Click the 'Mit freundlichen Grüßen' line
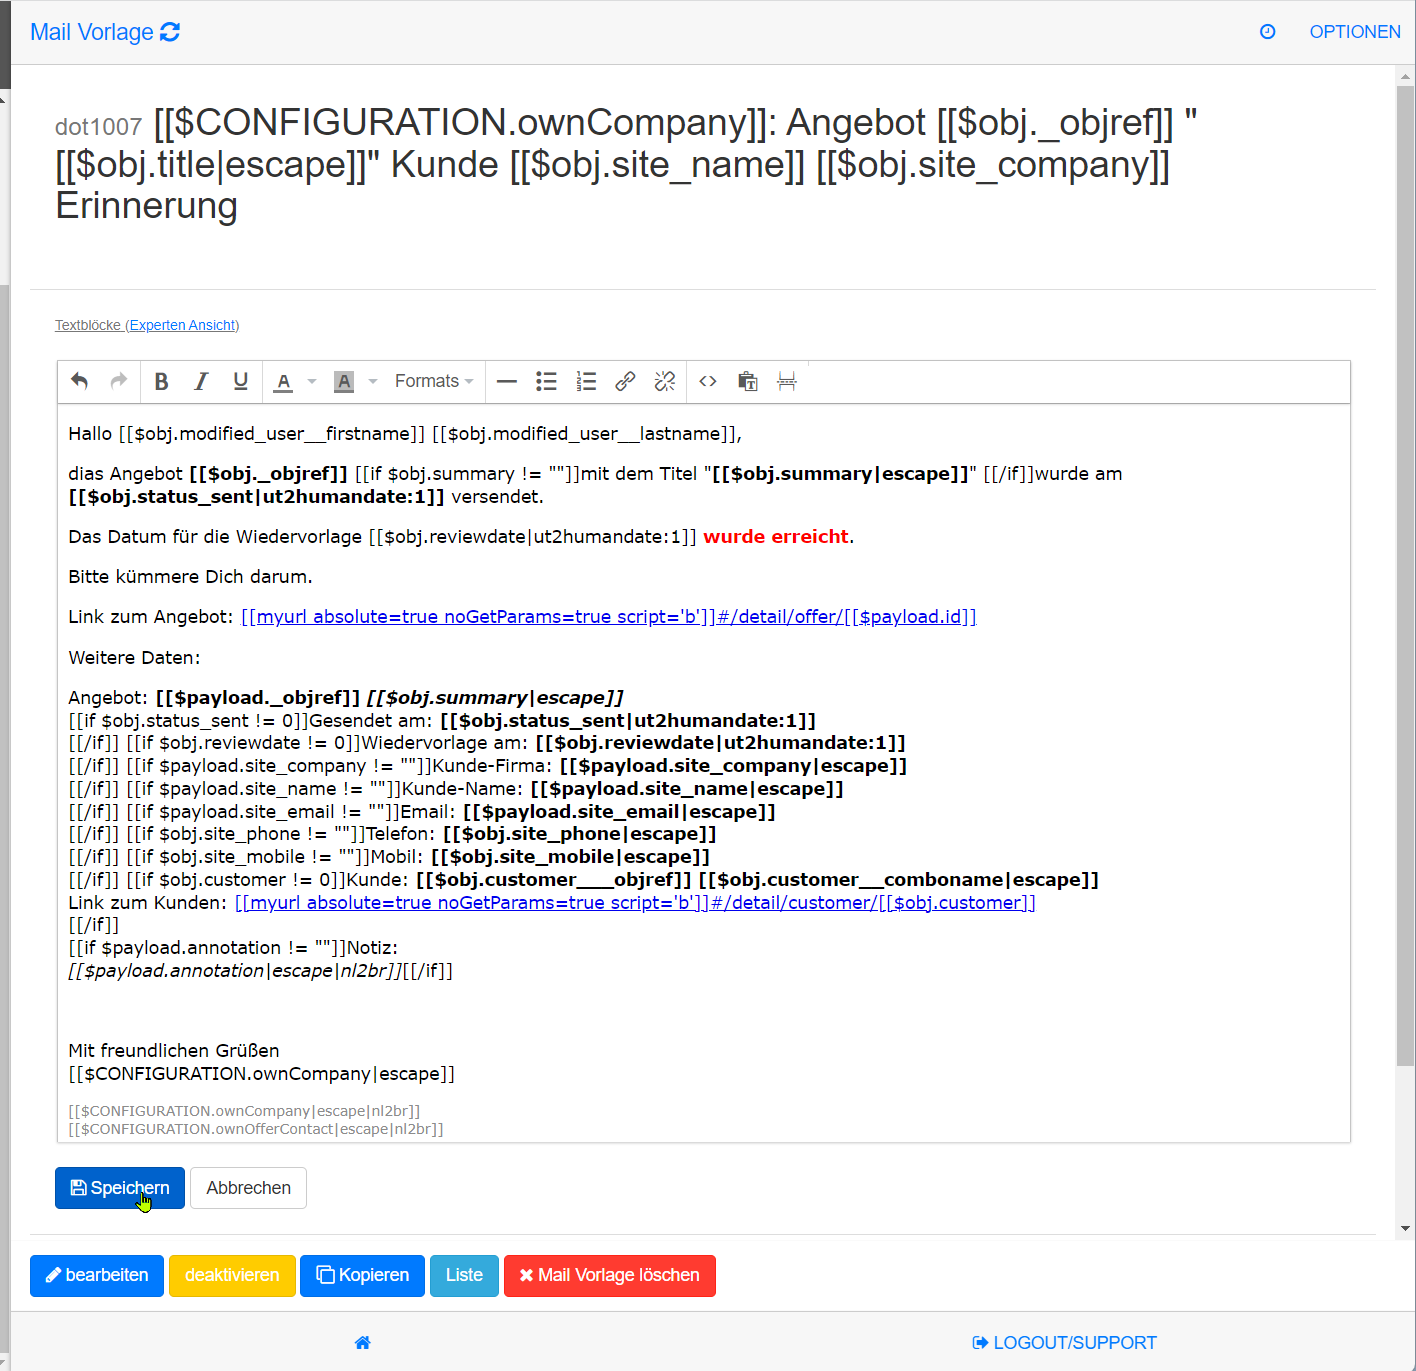 174,1051
